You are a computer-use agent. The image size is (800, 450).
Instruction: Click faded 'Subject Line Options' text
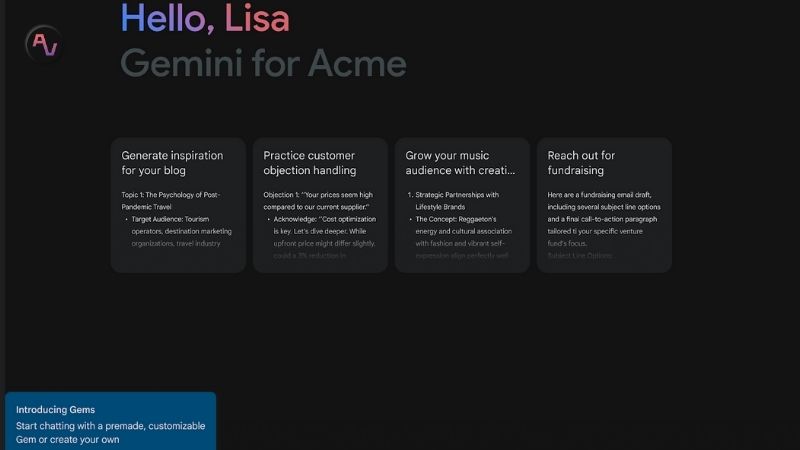(x=580, y=256)
